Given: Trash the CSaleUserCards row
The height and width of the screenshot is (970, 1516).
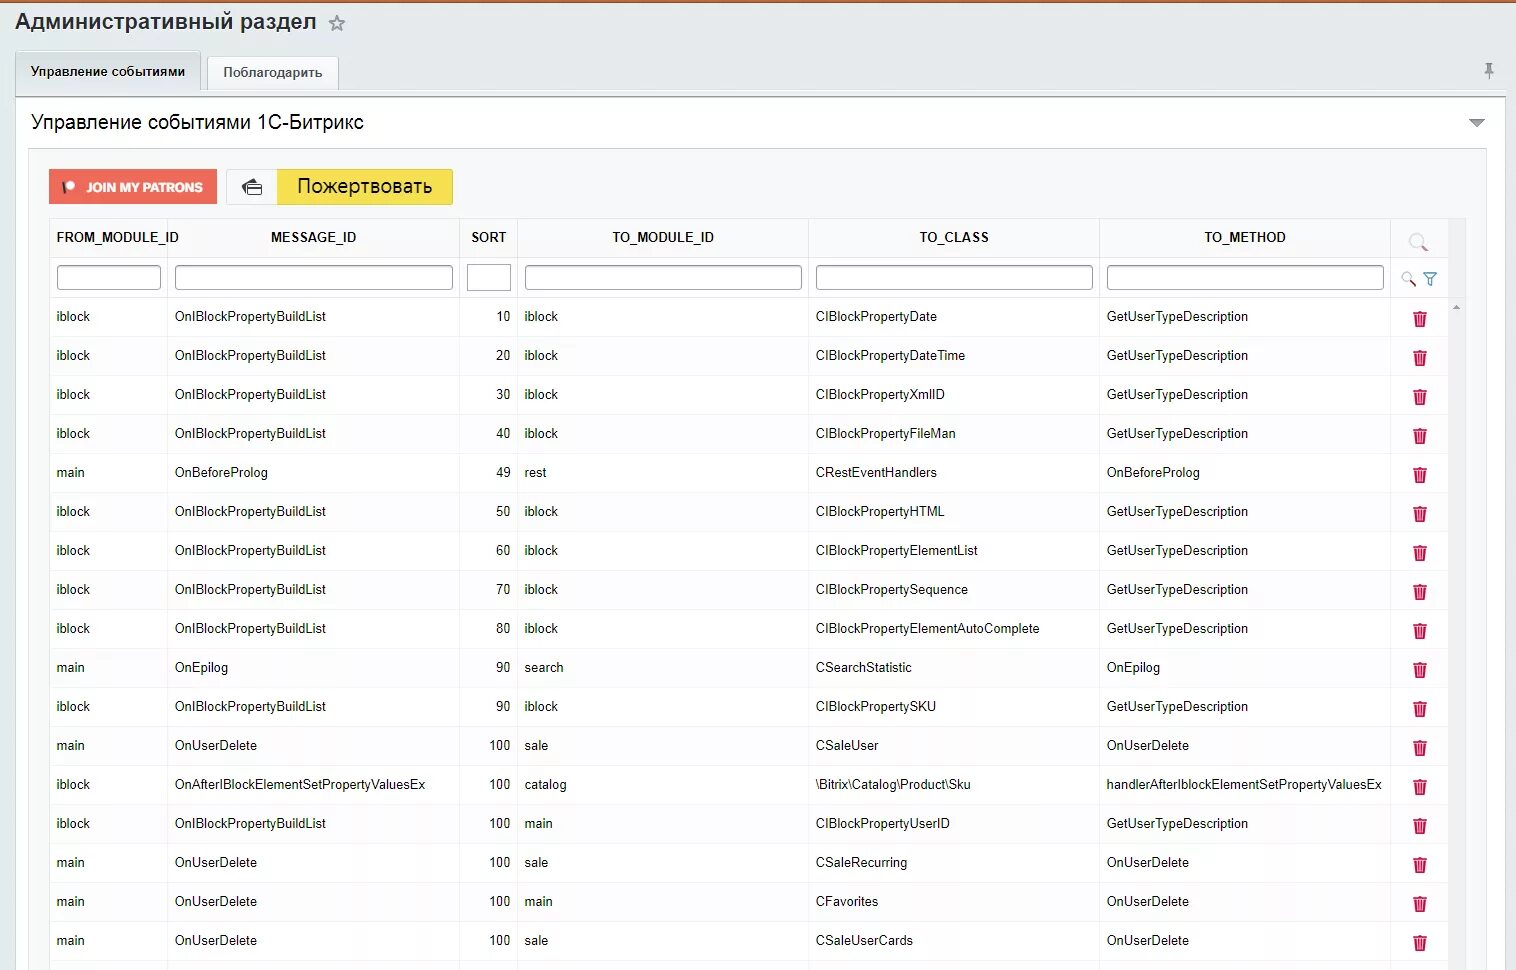Looking at the screenshot, I should tap(1419, 943).
